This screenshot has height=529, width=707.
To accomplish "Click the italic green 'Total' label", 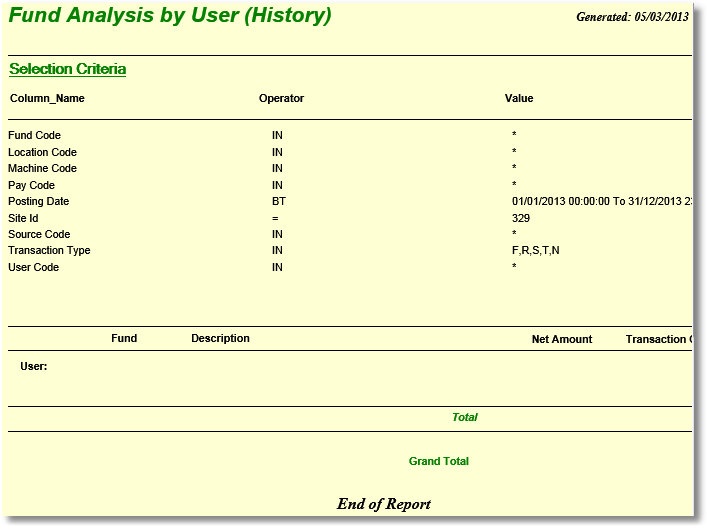I will pos(465,417).
